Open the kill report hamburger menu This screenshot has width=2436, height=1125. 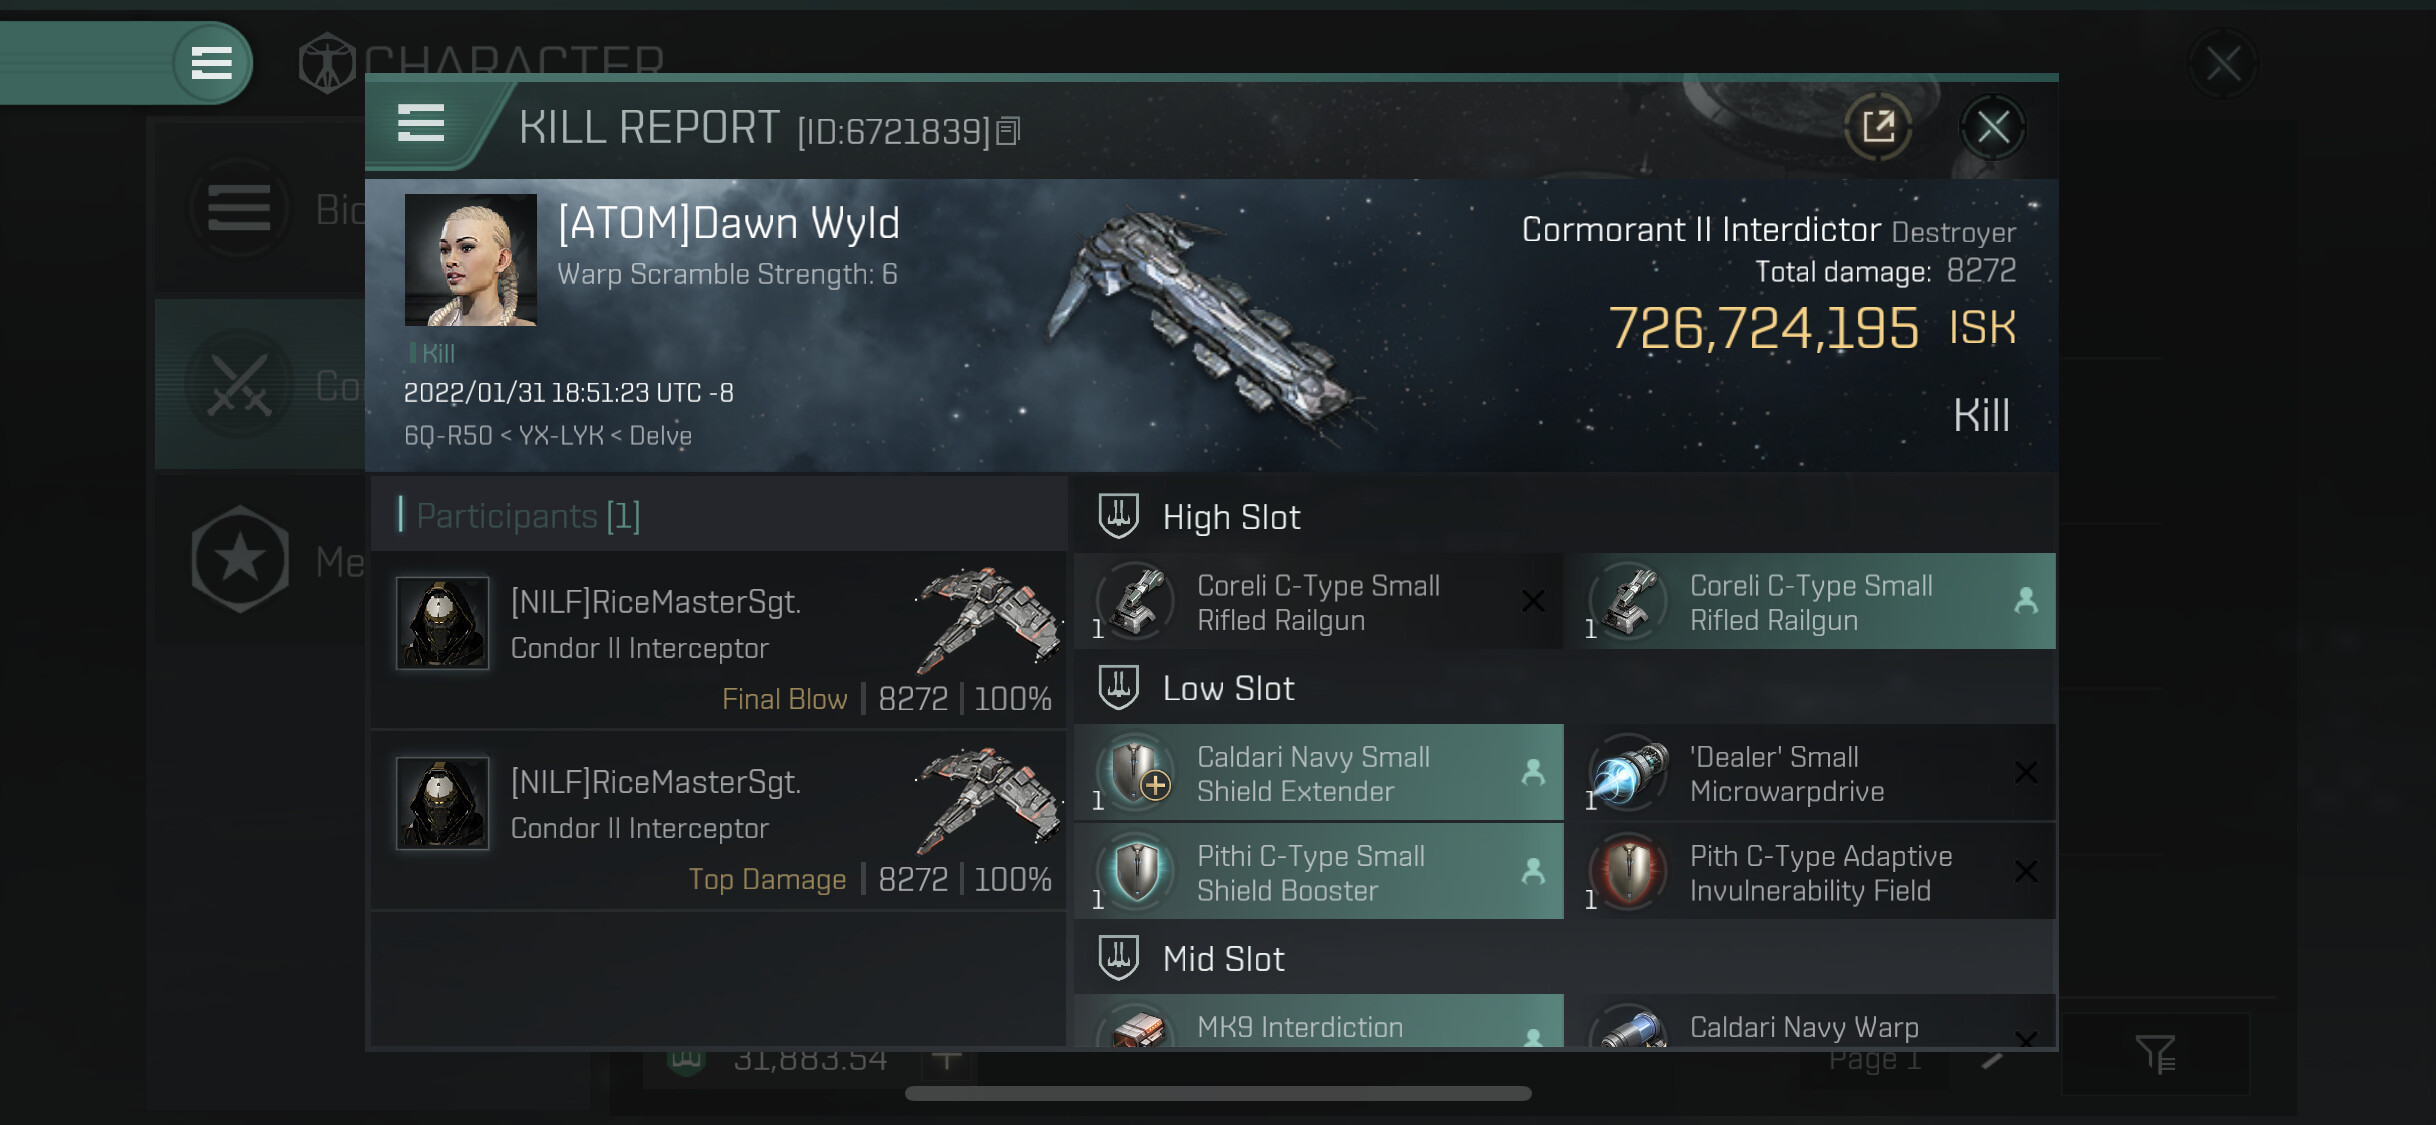[421, 124]
